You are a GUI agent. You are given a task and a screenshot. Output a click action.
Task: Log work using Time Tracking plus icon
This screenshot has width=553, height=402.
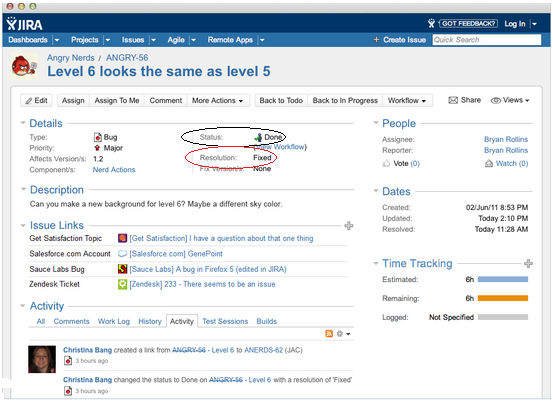click(x=528, y=263)
